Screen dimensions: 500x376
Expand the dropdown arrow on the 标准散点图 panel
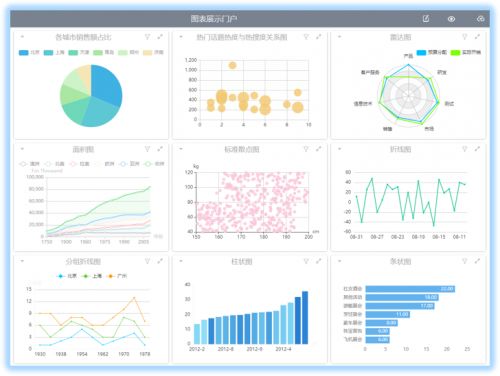coord(181,149)
